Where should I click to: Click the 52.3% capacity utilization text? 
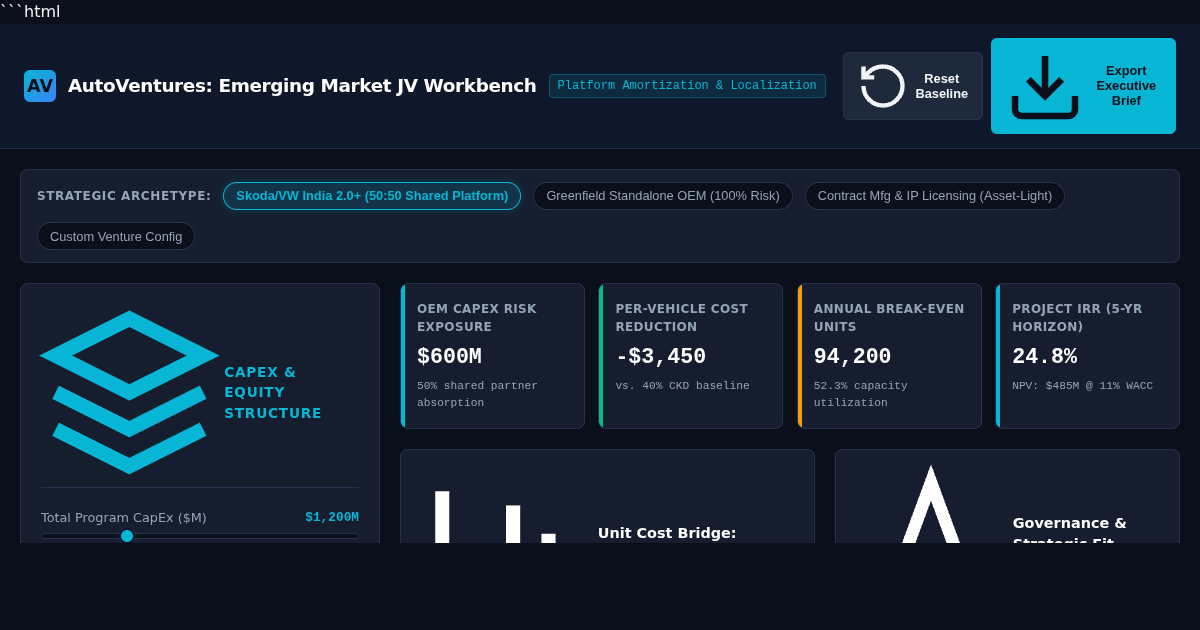point(861,394)
